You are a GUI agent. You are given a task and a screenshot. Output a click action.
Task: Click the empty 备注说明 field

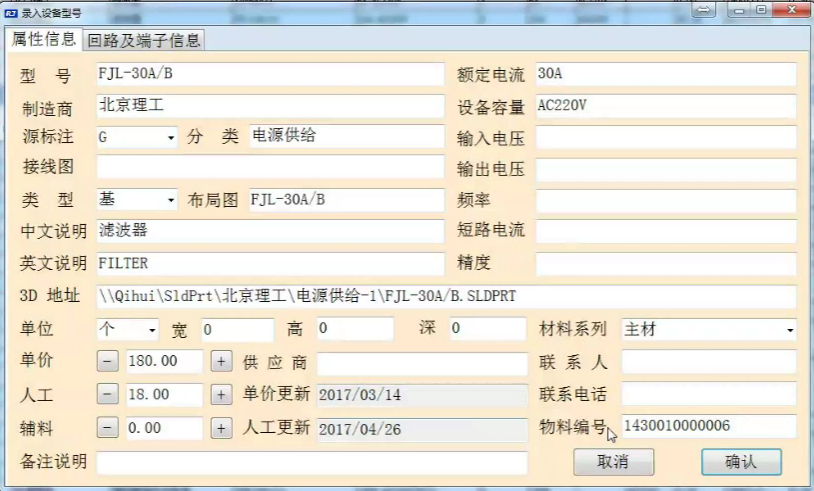click(x=312, y=462)
